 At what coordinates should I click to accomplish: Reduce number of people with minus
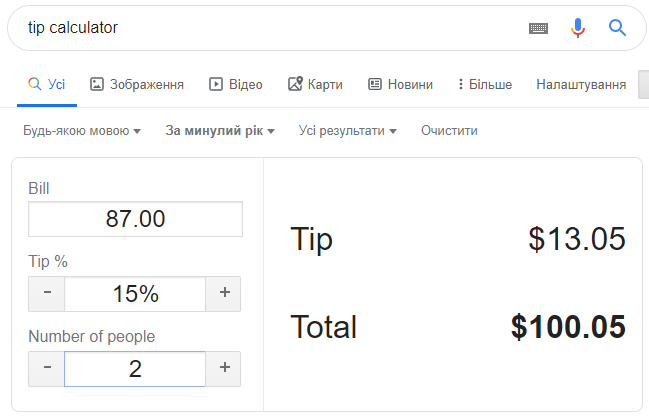[x=47, y=369]
